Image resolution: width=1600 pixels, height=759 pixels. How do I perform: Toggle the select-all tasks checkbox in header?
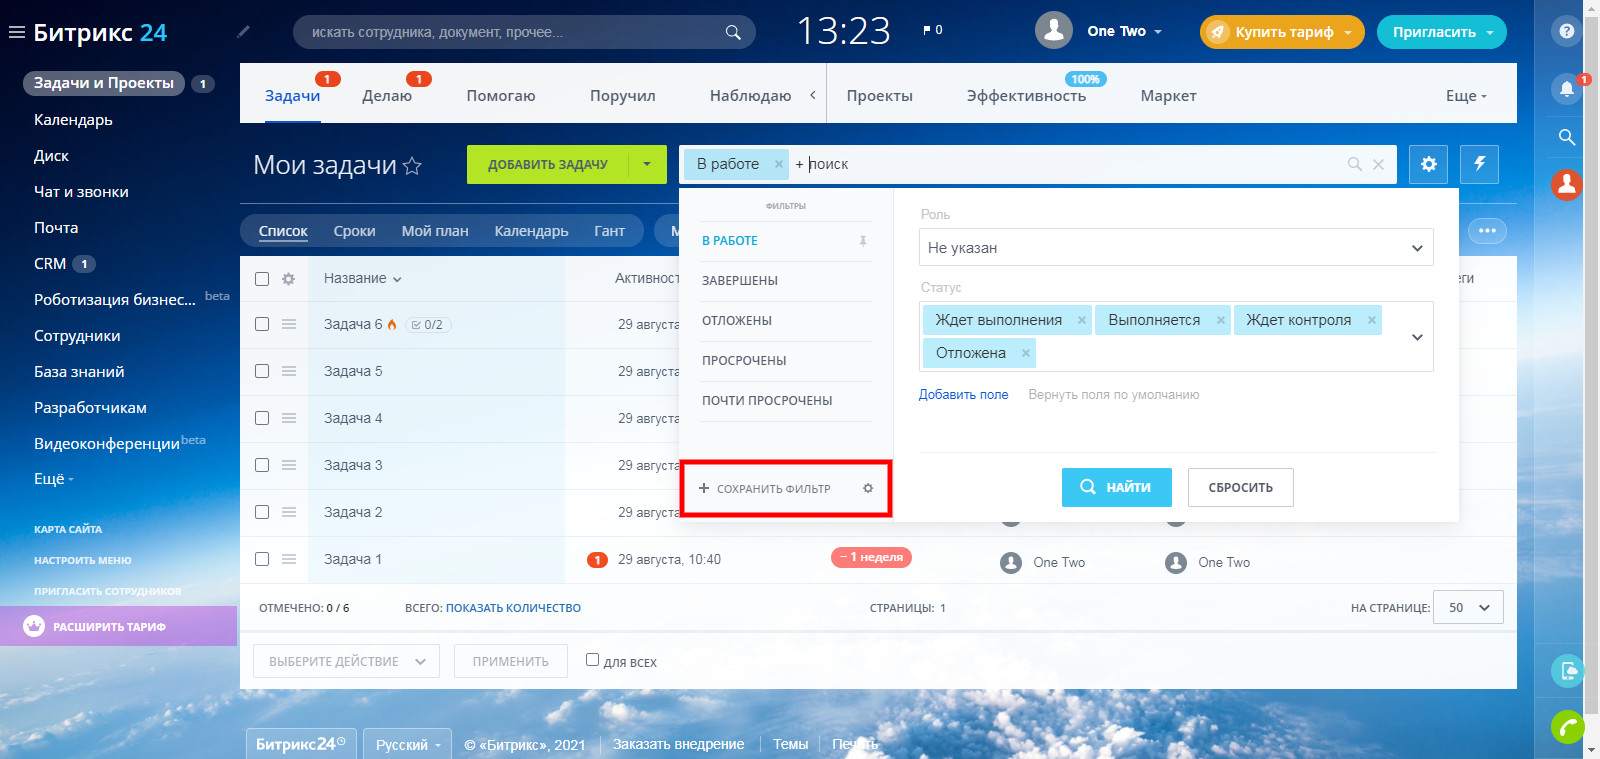pyautogui.click(x=262, y=279)
